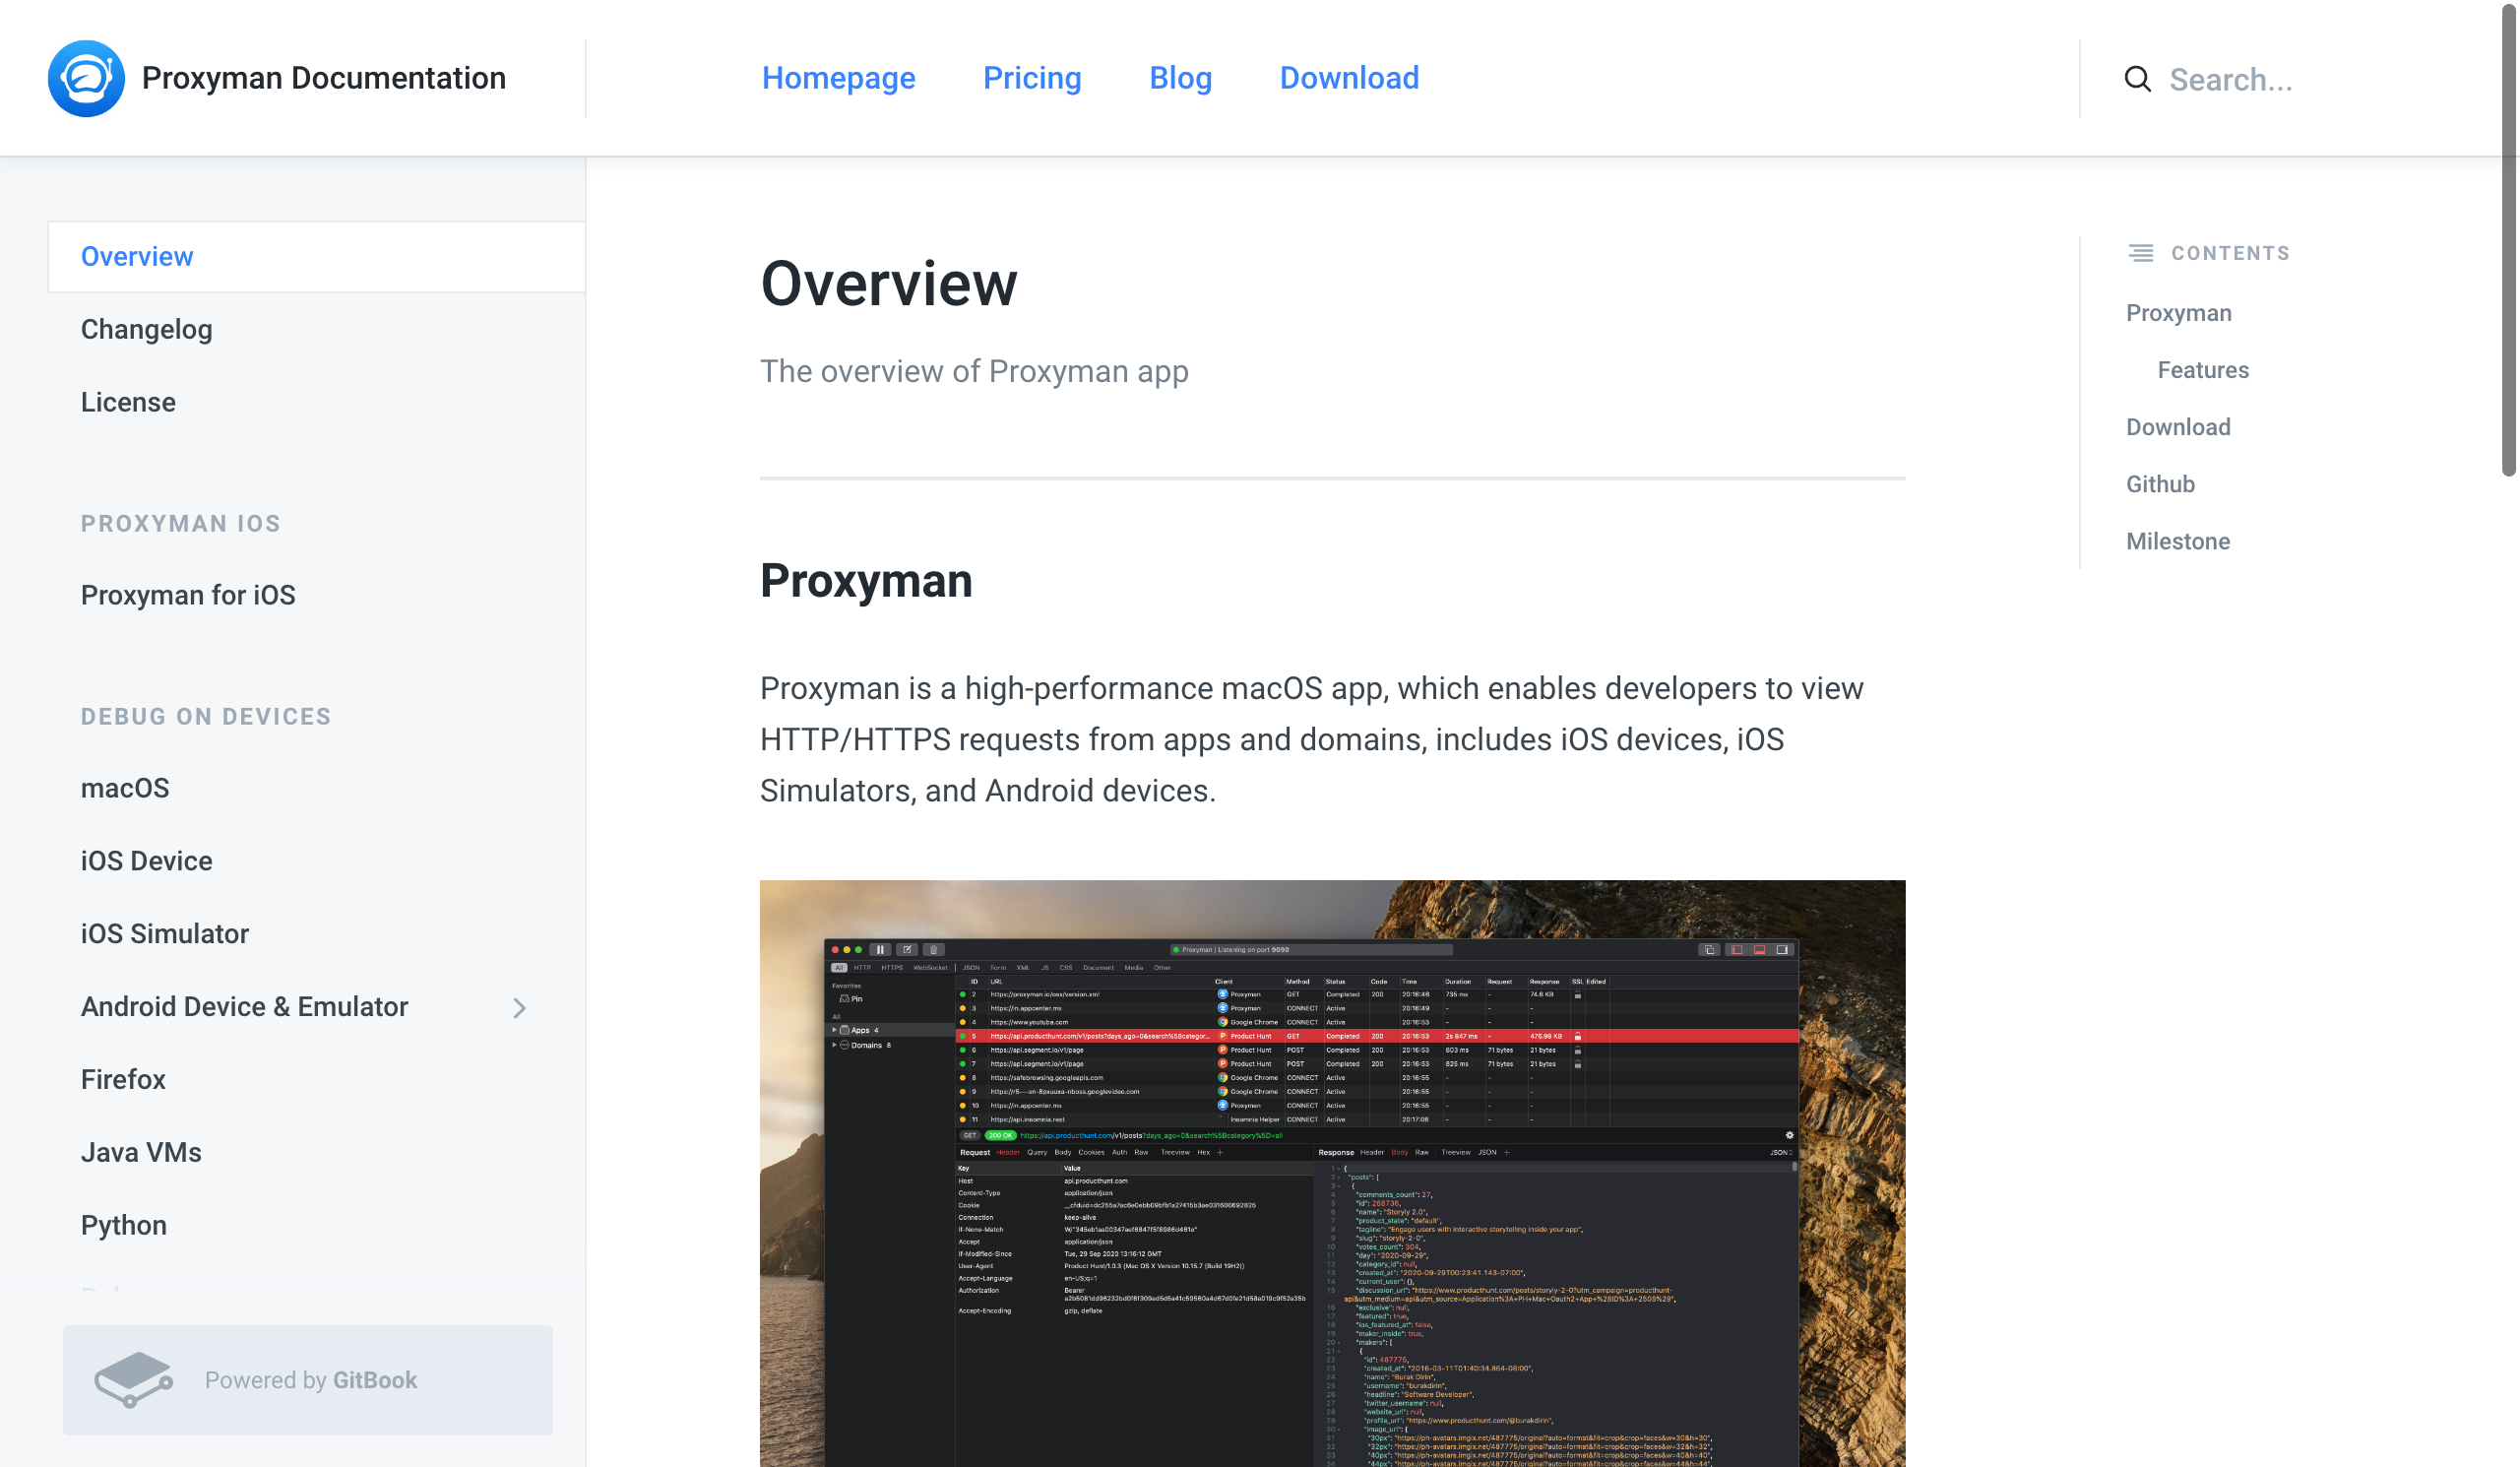
Task: Open Firefox guide in sidebar
Action: click(123, 1080)
